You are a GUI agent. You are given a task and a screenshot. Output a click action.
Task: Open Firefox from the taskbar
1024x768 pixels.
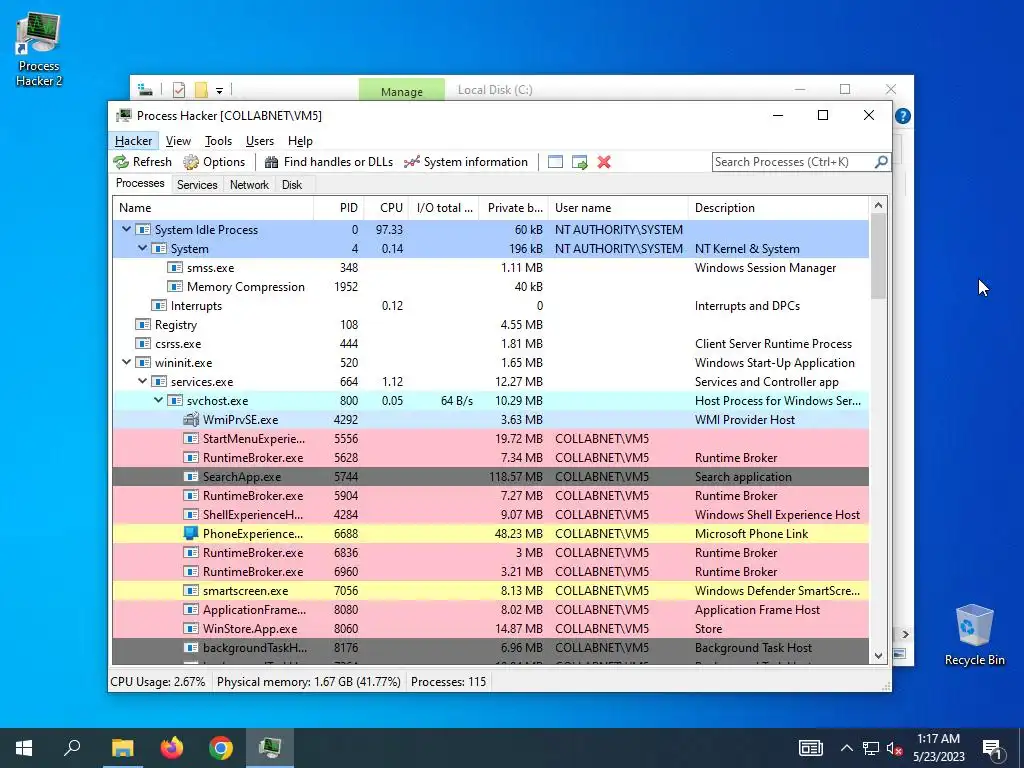click(172, 747)
